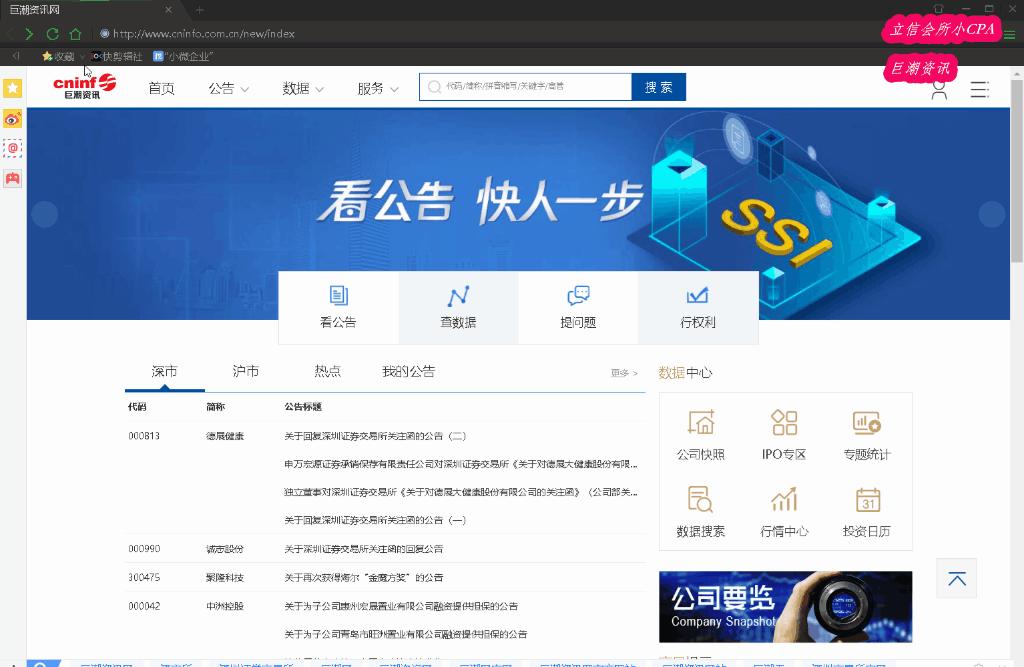Select the 查数据 data query icon
The image size is (1024, 667).
pos(458,307)
